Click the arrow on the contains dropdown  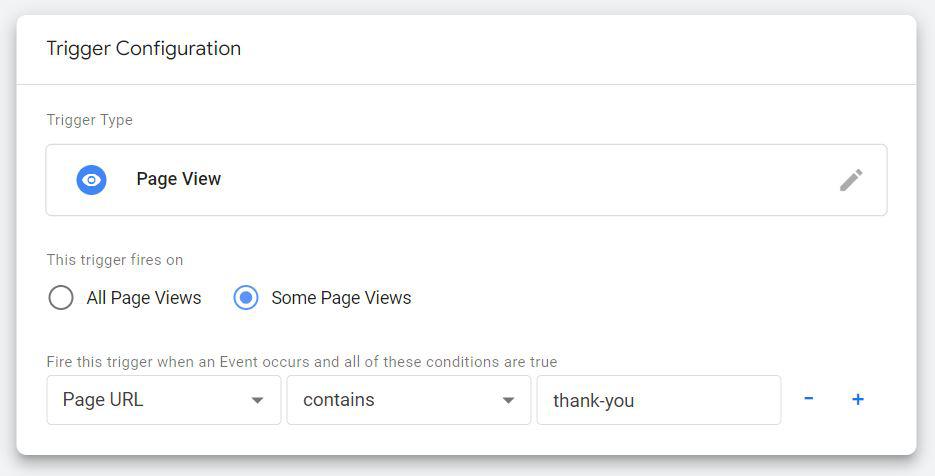tap(508, 400)
